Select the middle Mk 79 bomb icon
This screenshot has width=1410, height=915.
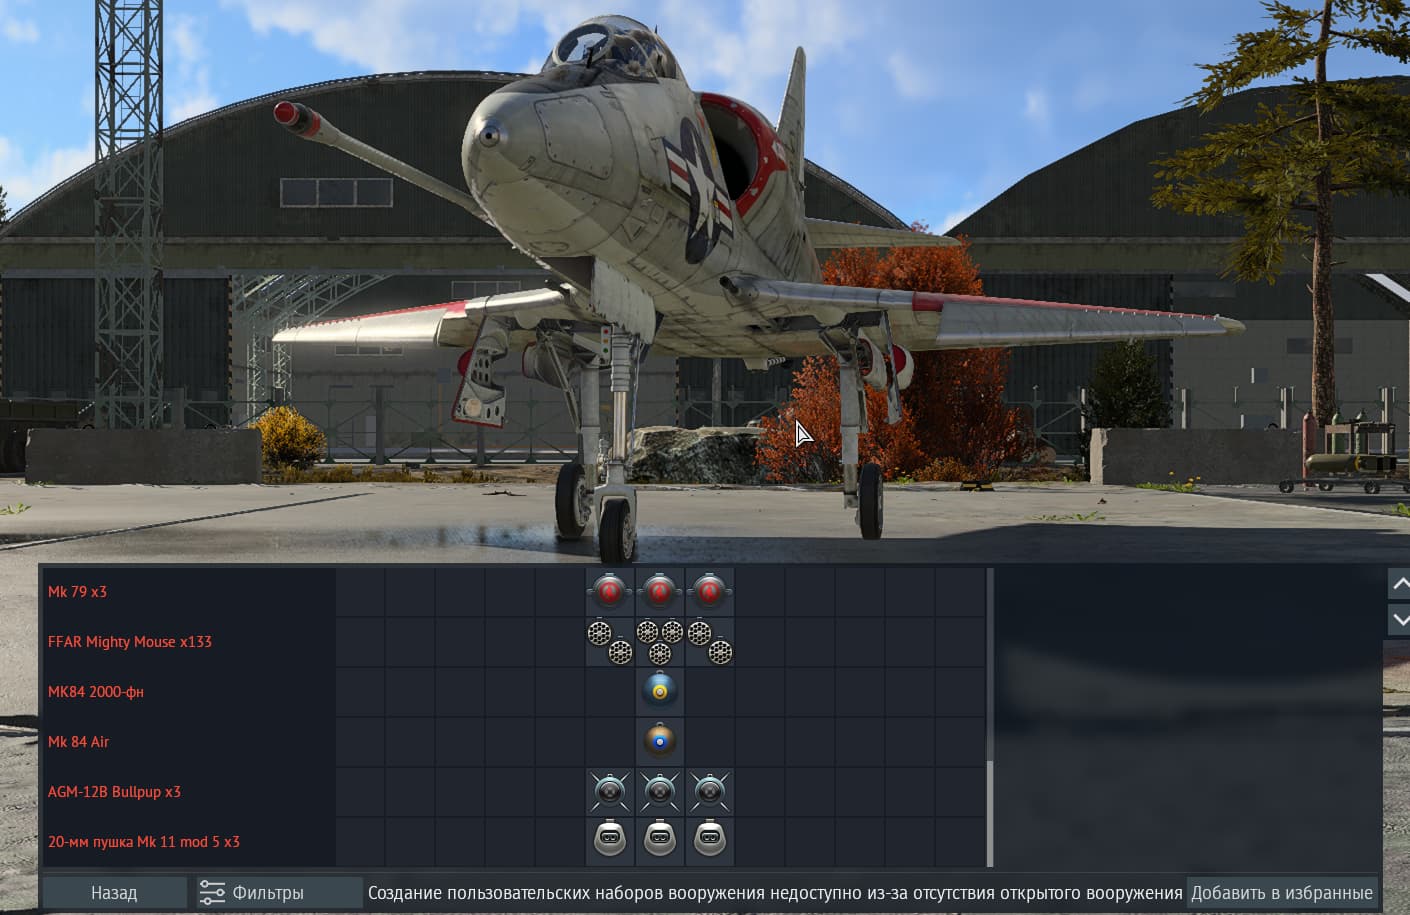pyautogui.click(x=660, y=592)
